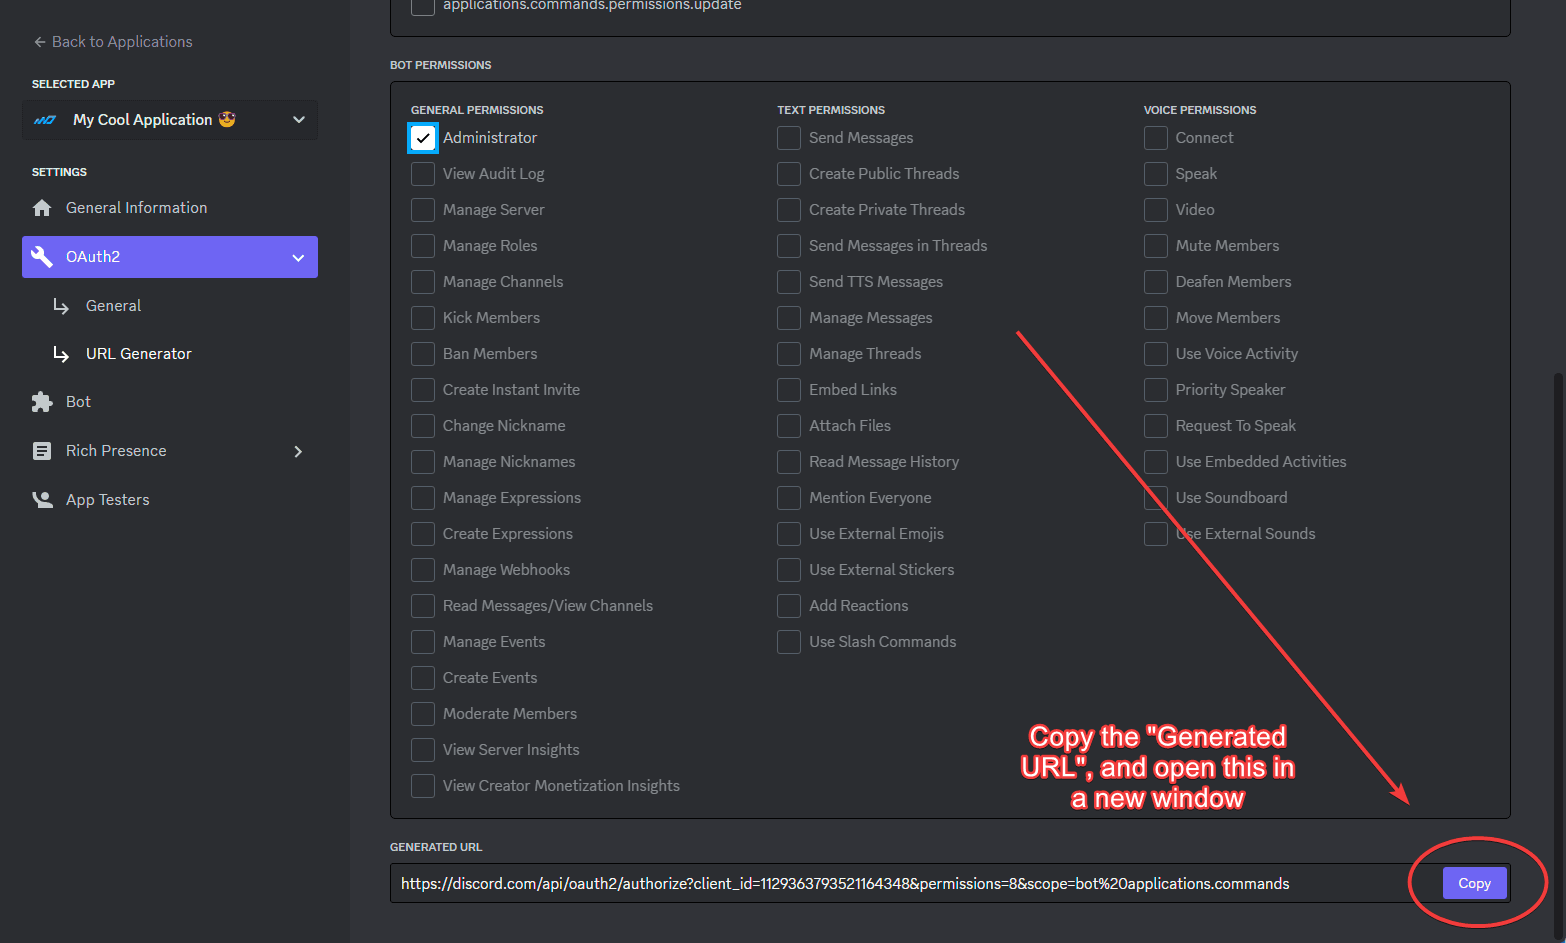This screenshot has width=1566, height=943.
Task: Check the Change Nickname permission
Action: click(423, 426)
